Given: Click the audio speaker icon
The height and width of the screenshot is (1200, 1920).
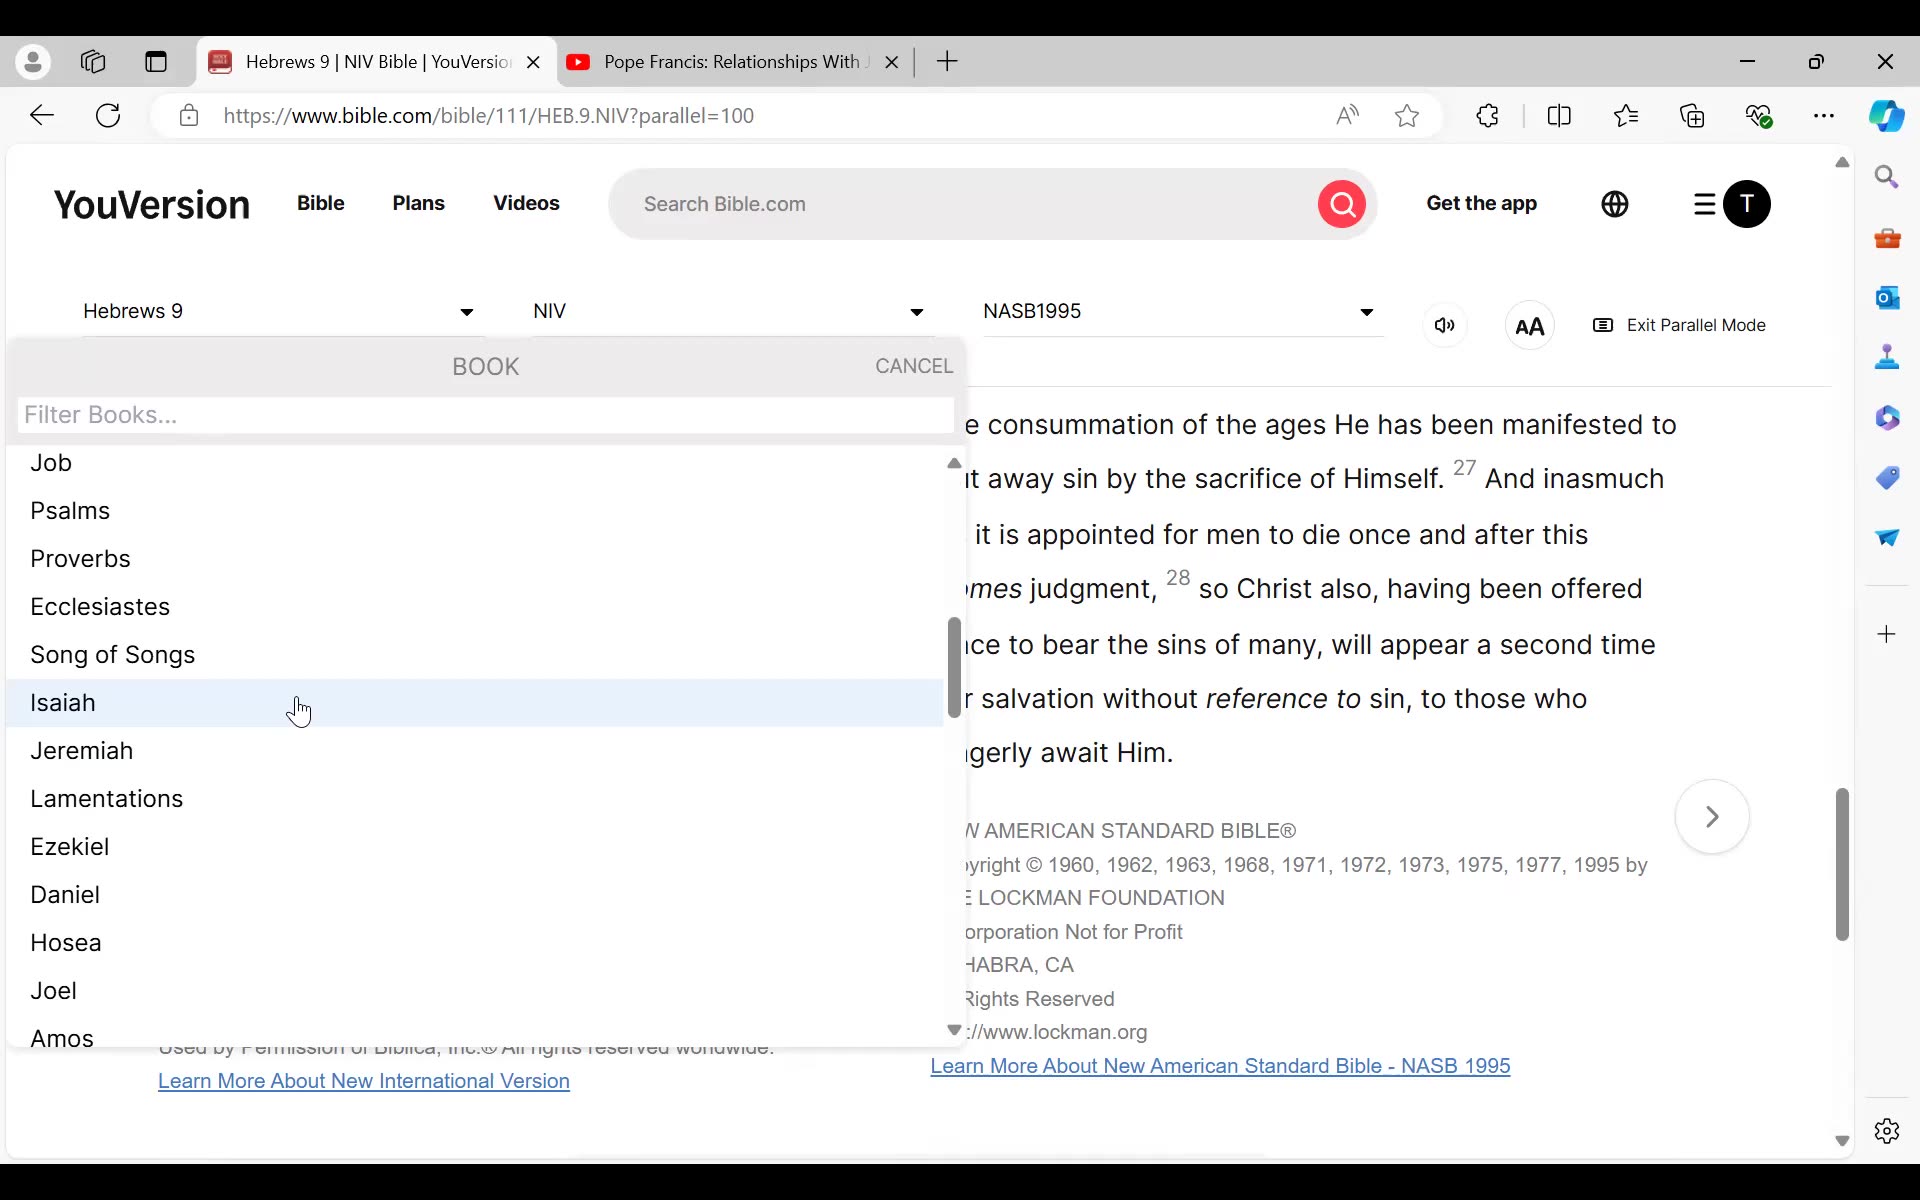Looking at the screenshot, I should pyautogui.click(x=1445, y=325).
